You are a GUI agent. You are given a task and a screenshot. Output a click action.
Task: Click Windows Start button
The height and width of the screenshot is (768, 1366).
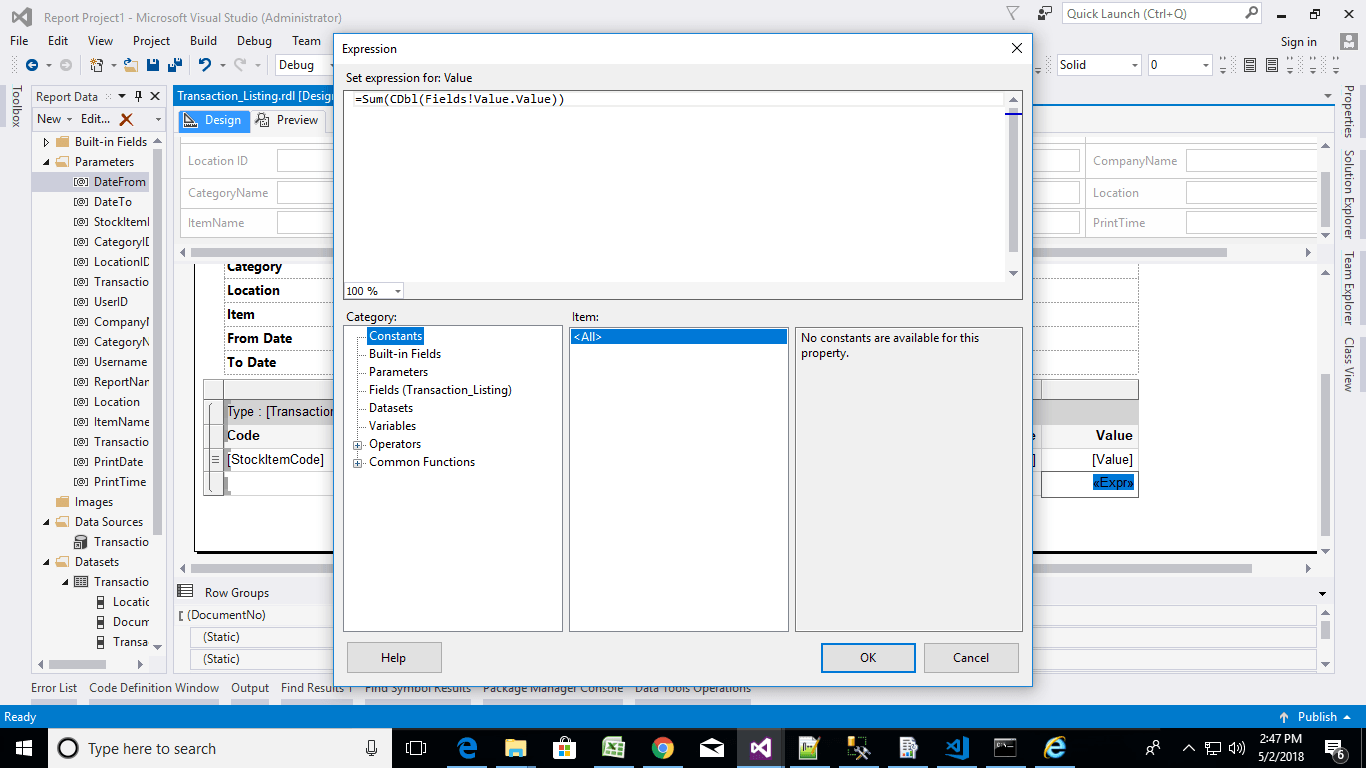(x=23, y=748)
